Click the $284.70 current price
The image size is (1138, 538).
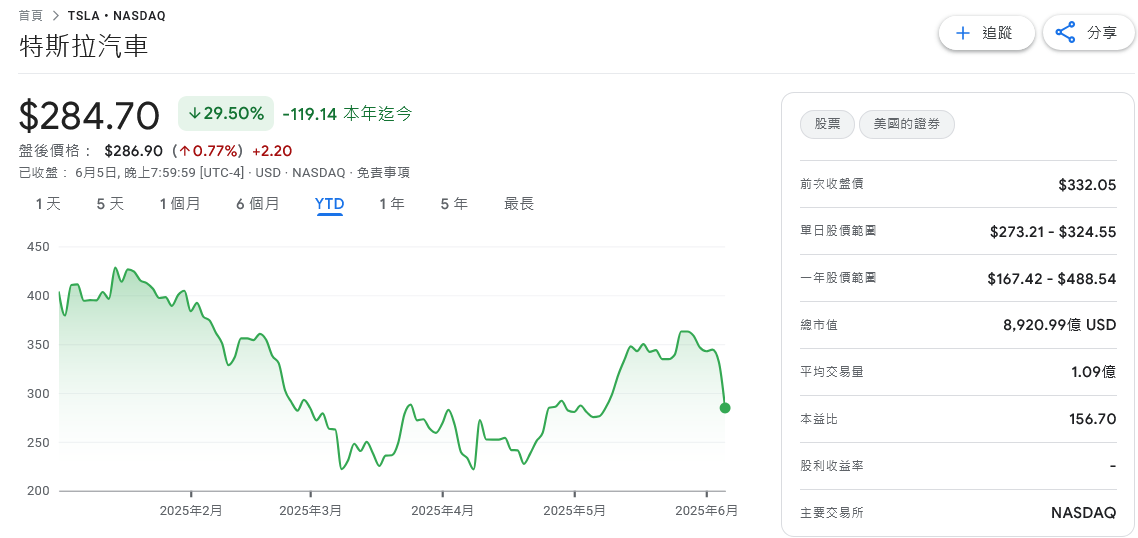(x=89, y=116)
